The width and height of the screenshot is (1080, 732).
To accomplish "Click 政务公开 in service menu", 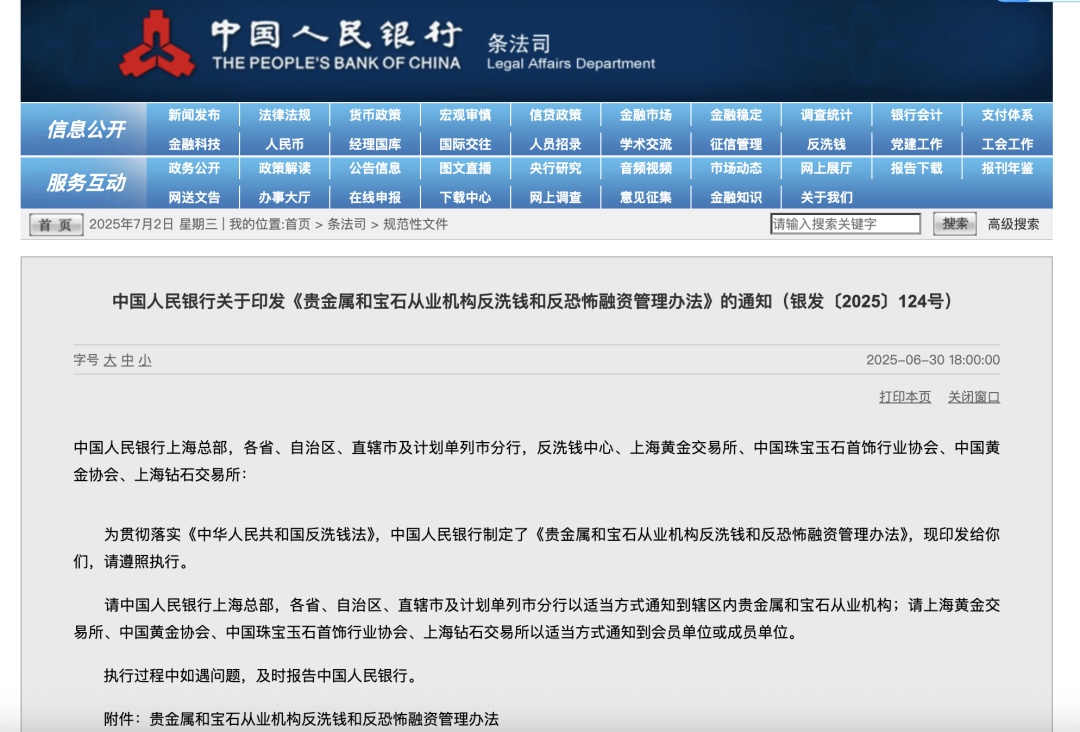I will point(194,168).
